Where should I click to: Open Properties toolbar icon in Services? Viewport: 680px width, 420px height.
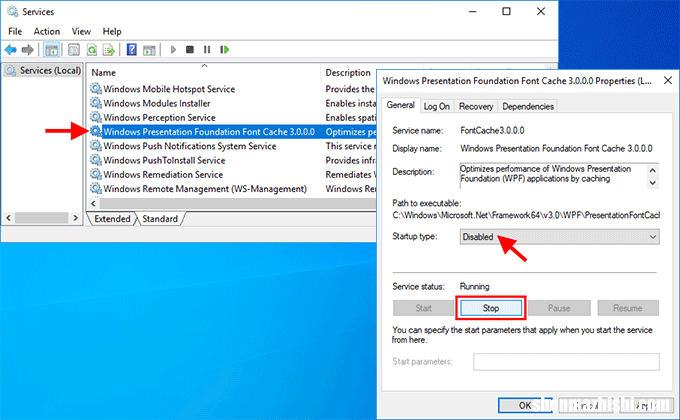click(x=74, y=50)
